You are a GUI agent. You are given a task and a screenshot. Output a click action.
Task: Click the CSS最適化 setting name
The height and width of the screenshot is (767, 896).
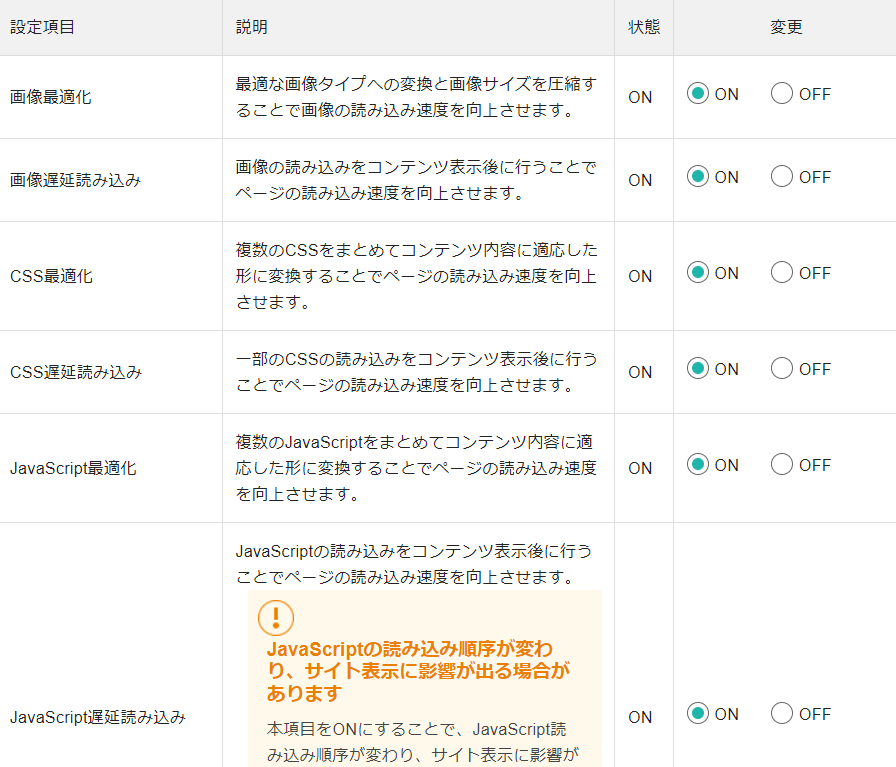tap(51, 276)
